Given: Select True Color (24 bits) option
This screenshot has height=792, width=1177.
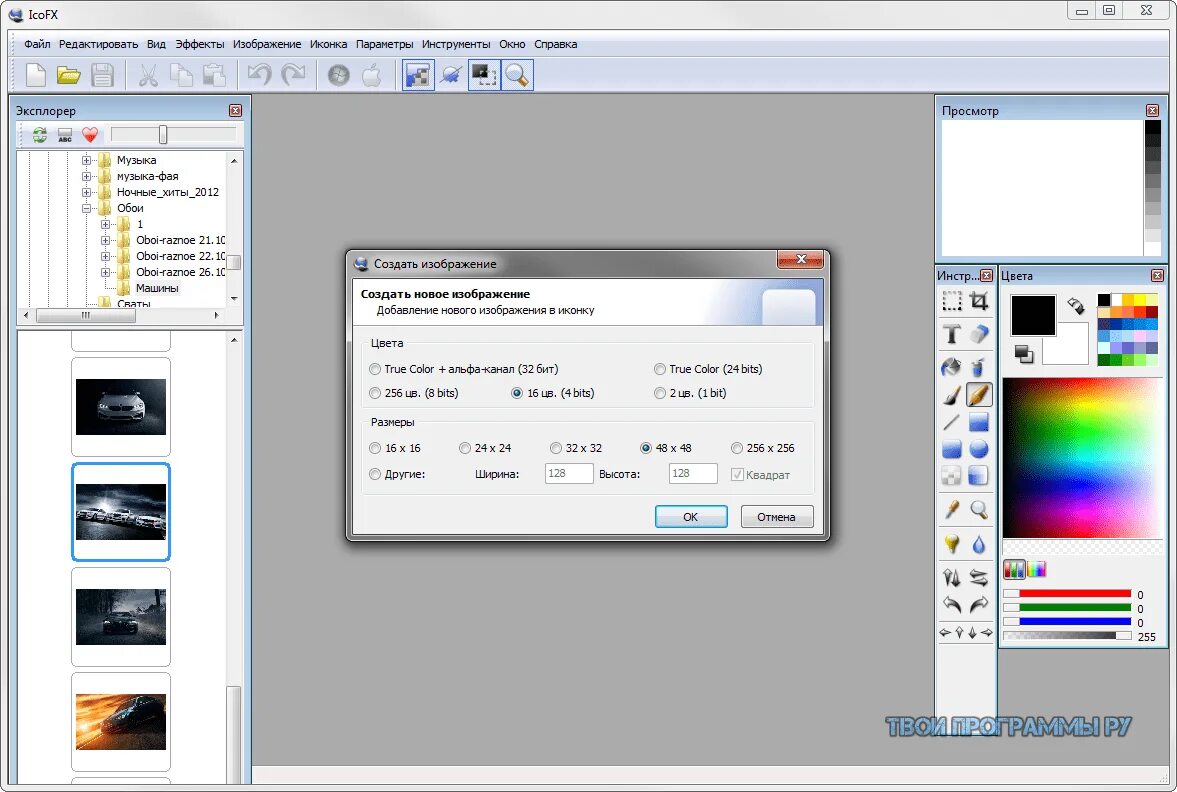Looking at the screenshot, I should (x=708, y=369).
